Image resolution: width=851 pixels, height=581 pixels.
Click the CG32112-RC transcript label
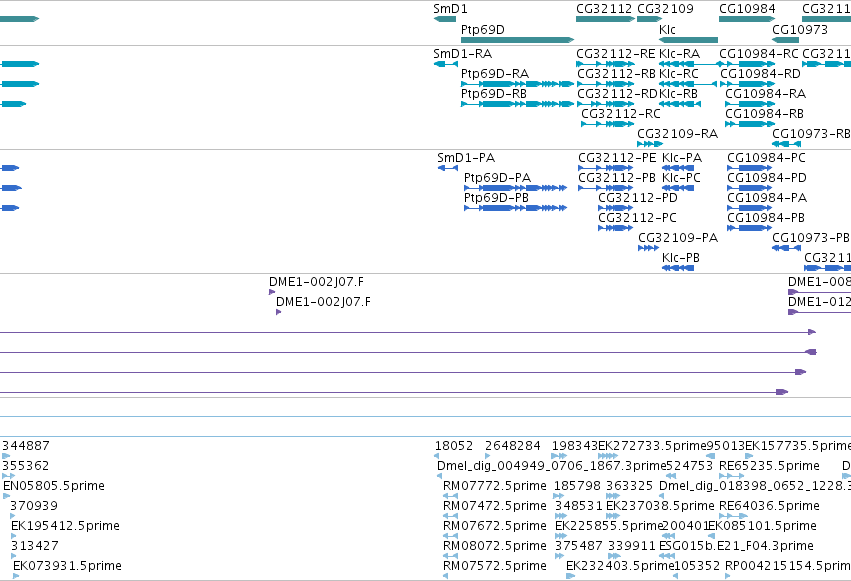tap(621, 114)
